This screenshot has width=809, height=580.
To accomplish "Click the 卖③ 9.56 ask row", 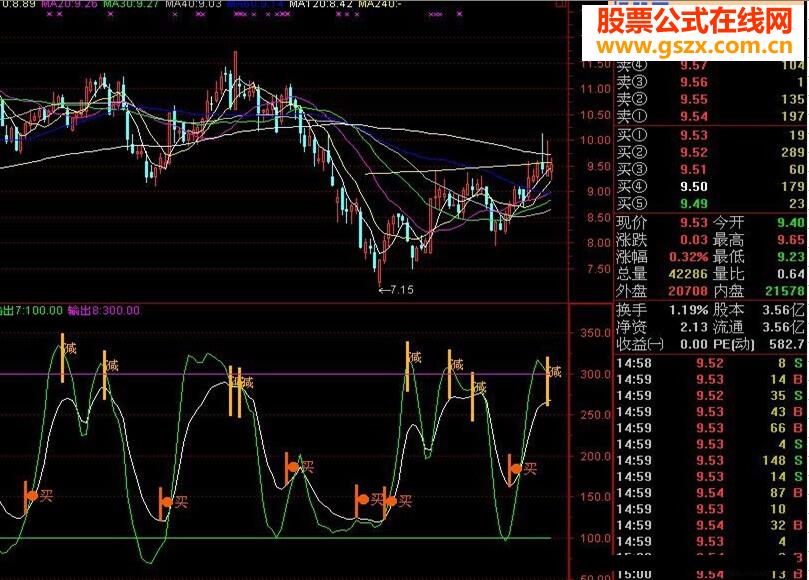I will (x=710, y=82).
